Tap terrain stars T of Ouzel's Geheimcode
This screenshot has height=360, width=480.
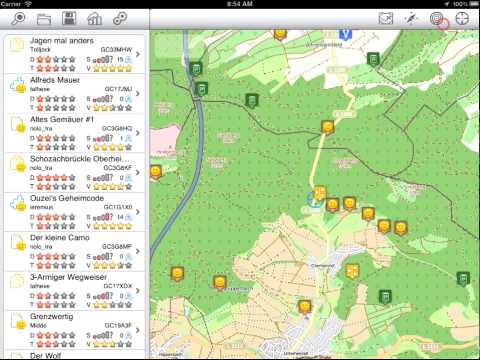[x=56, y=226]
